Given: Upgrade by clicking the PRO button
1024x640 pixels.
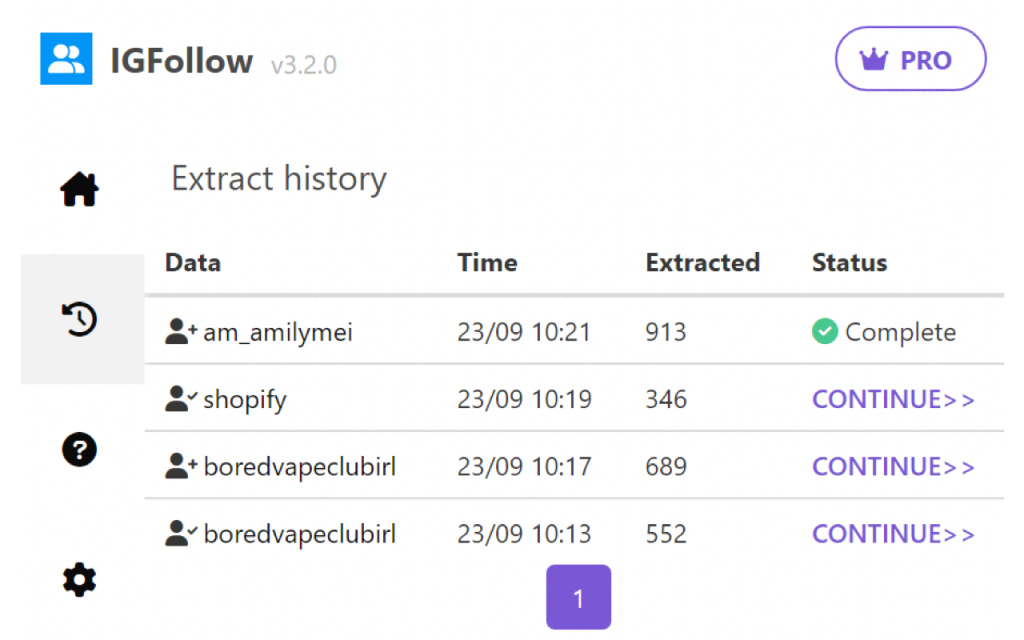Looking at the screenshot, I should coord(910,59).
